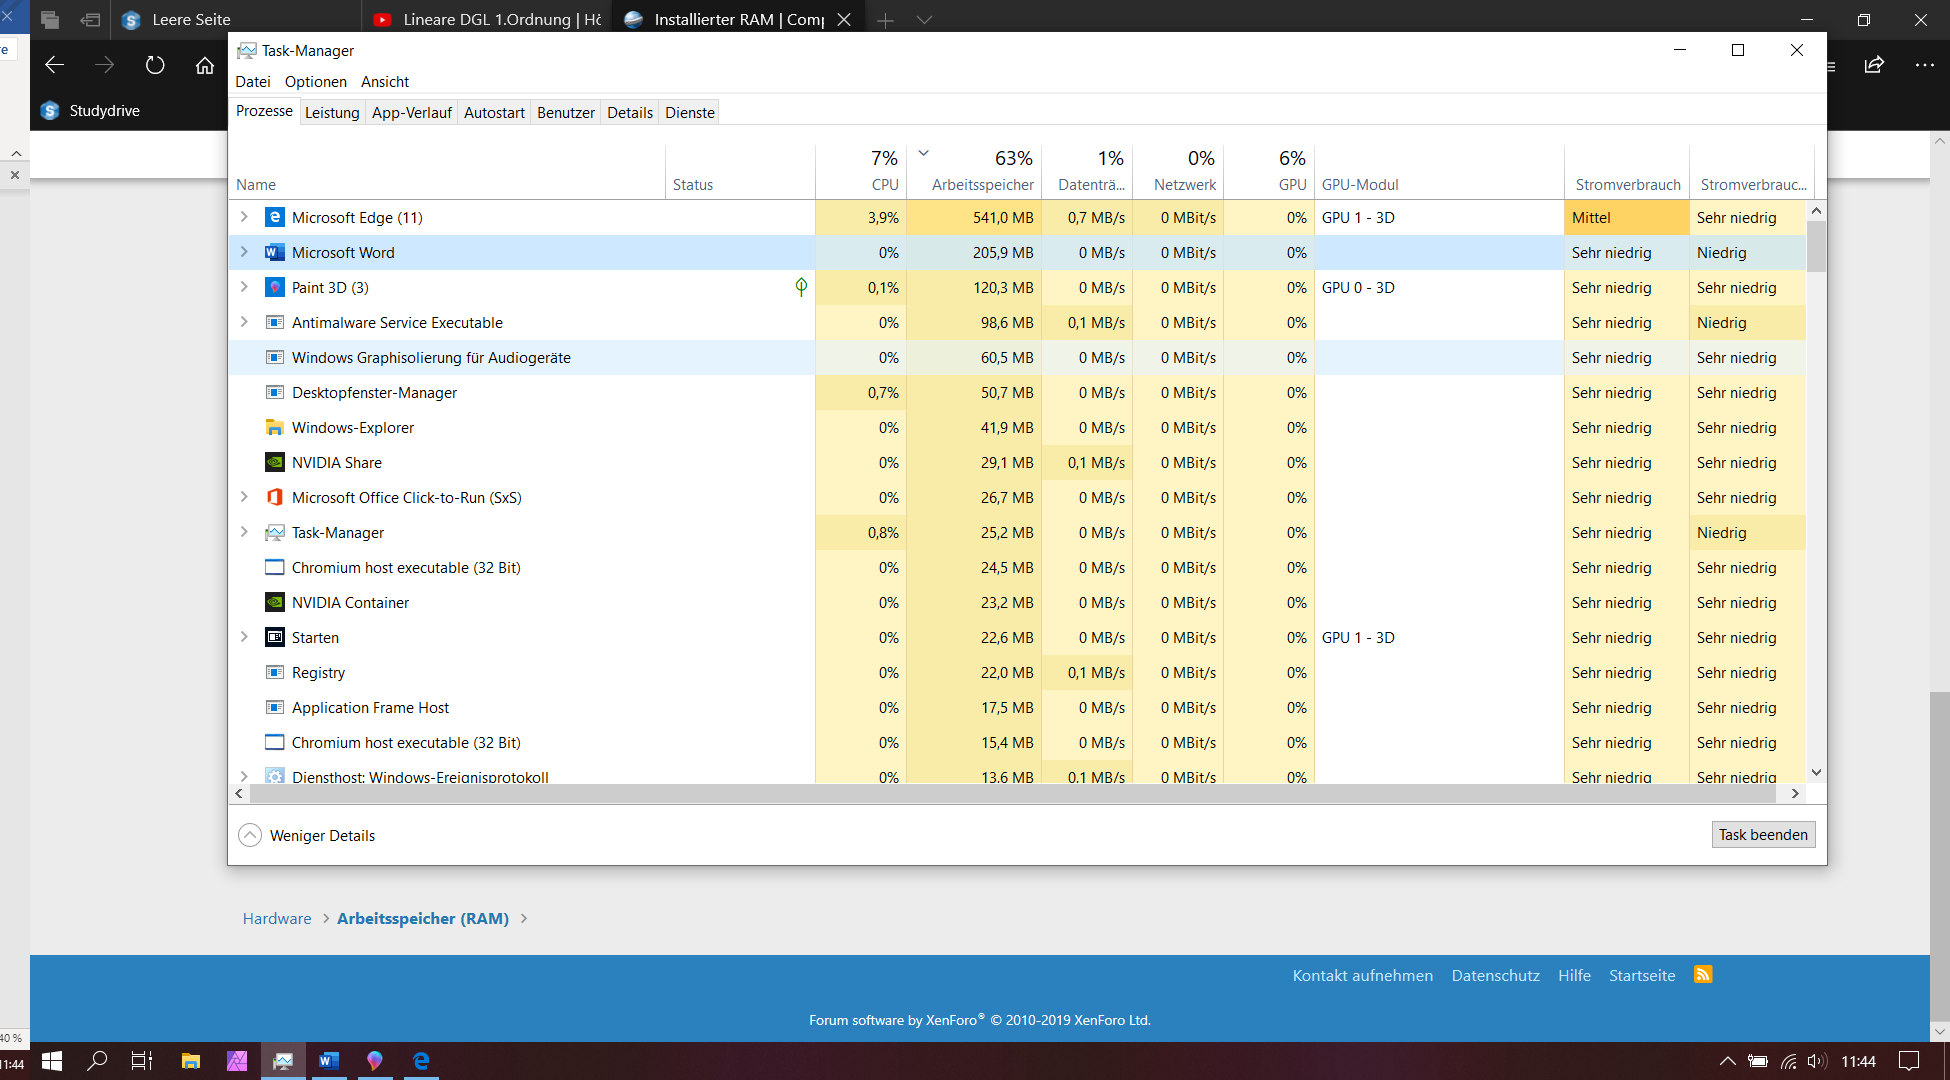Open the Ansicht menu
This screenshot has height=1080, width=1950.
coord(385,82)
